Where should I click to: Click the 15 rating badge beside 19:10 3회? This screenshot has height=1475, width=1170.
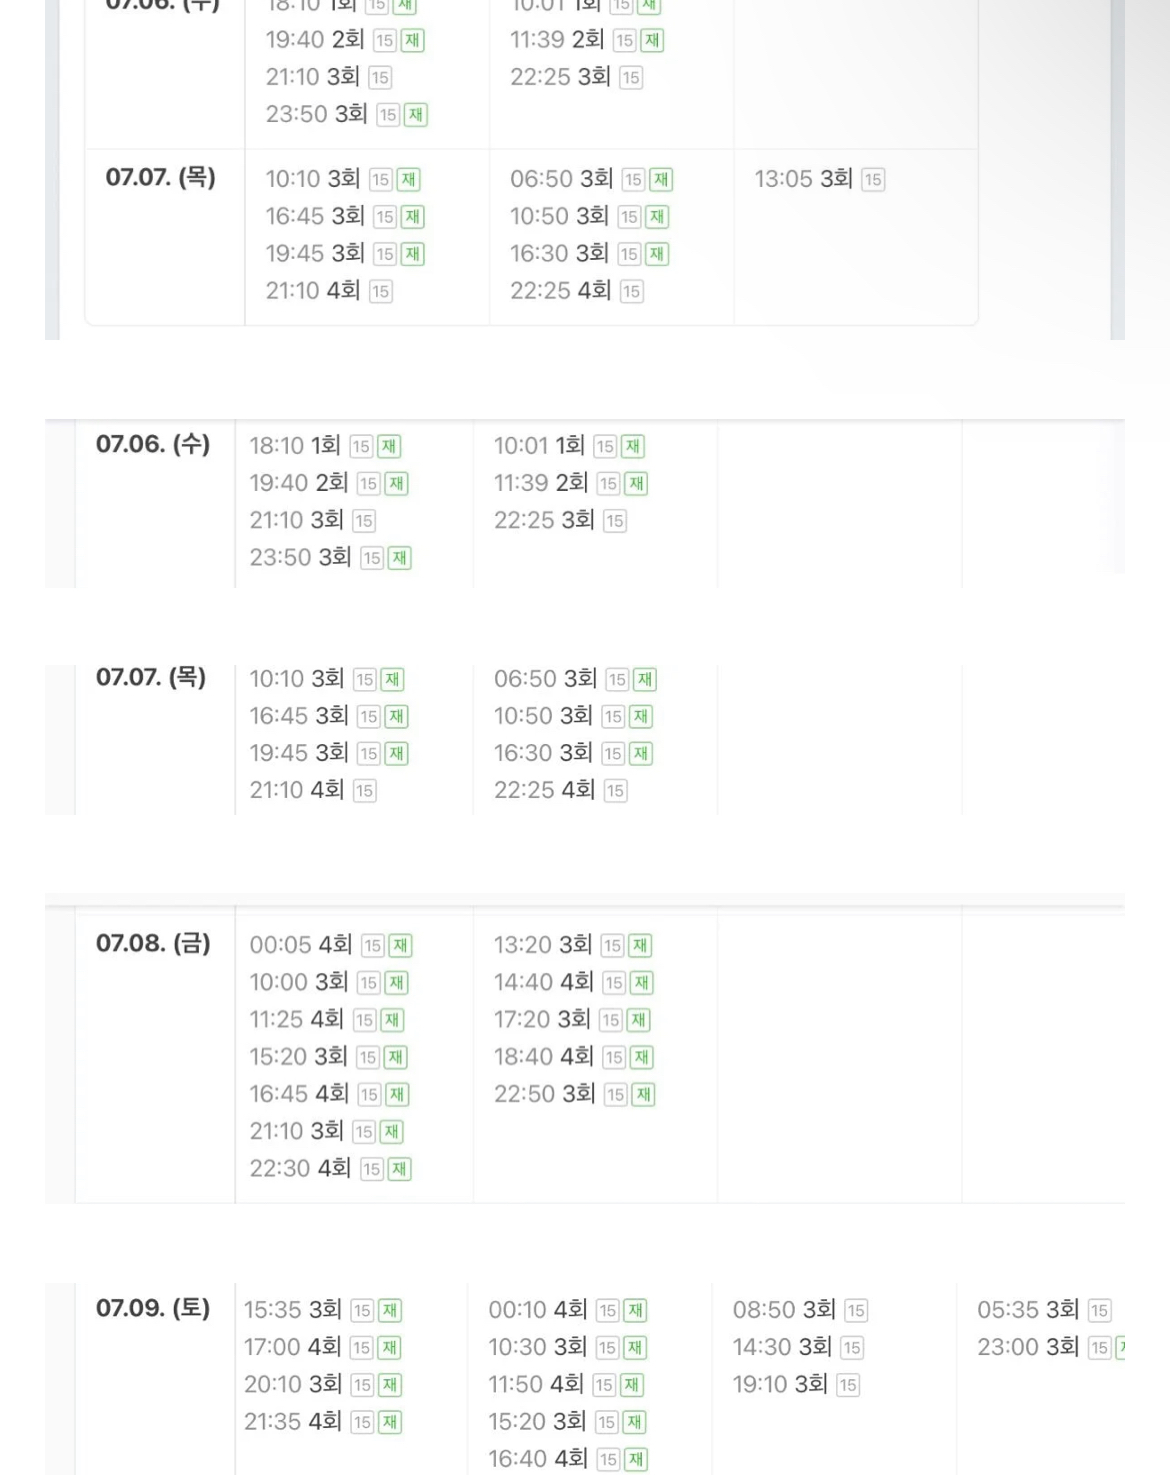pyautogui.click(x=848, y=1385)
